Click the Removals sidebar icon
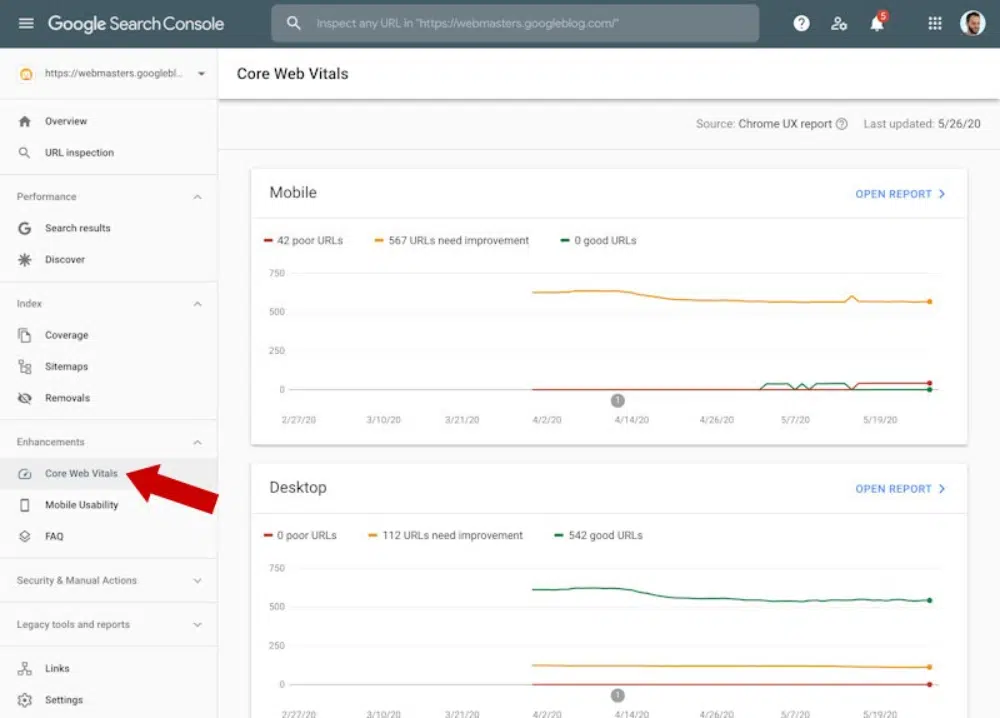 (x=25, y=398)
